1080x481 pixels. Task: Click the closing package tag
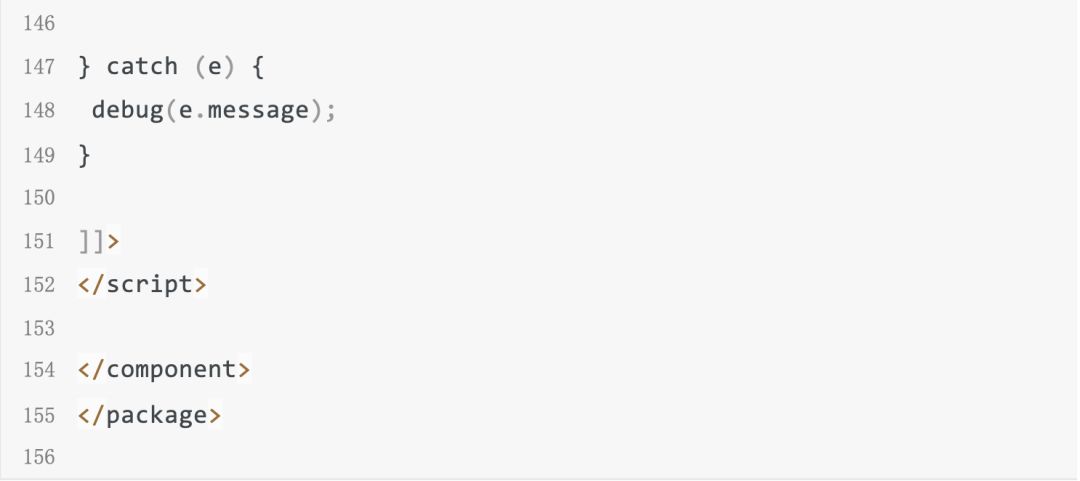(148, 414)
